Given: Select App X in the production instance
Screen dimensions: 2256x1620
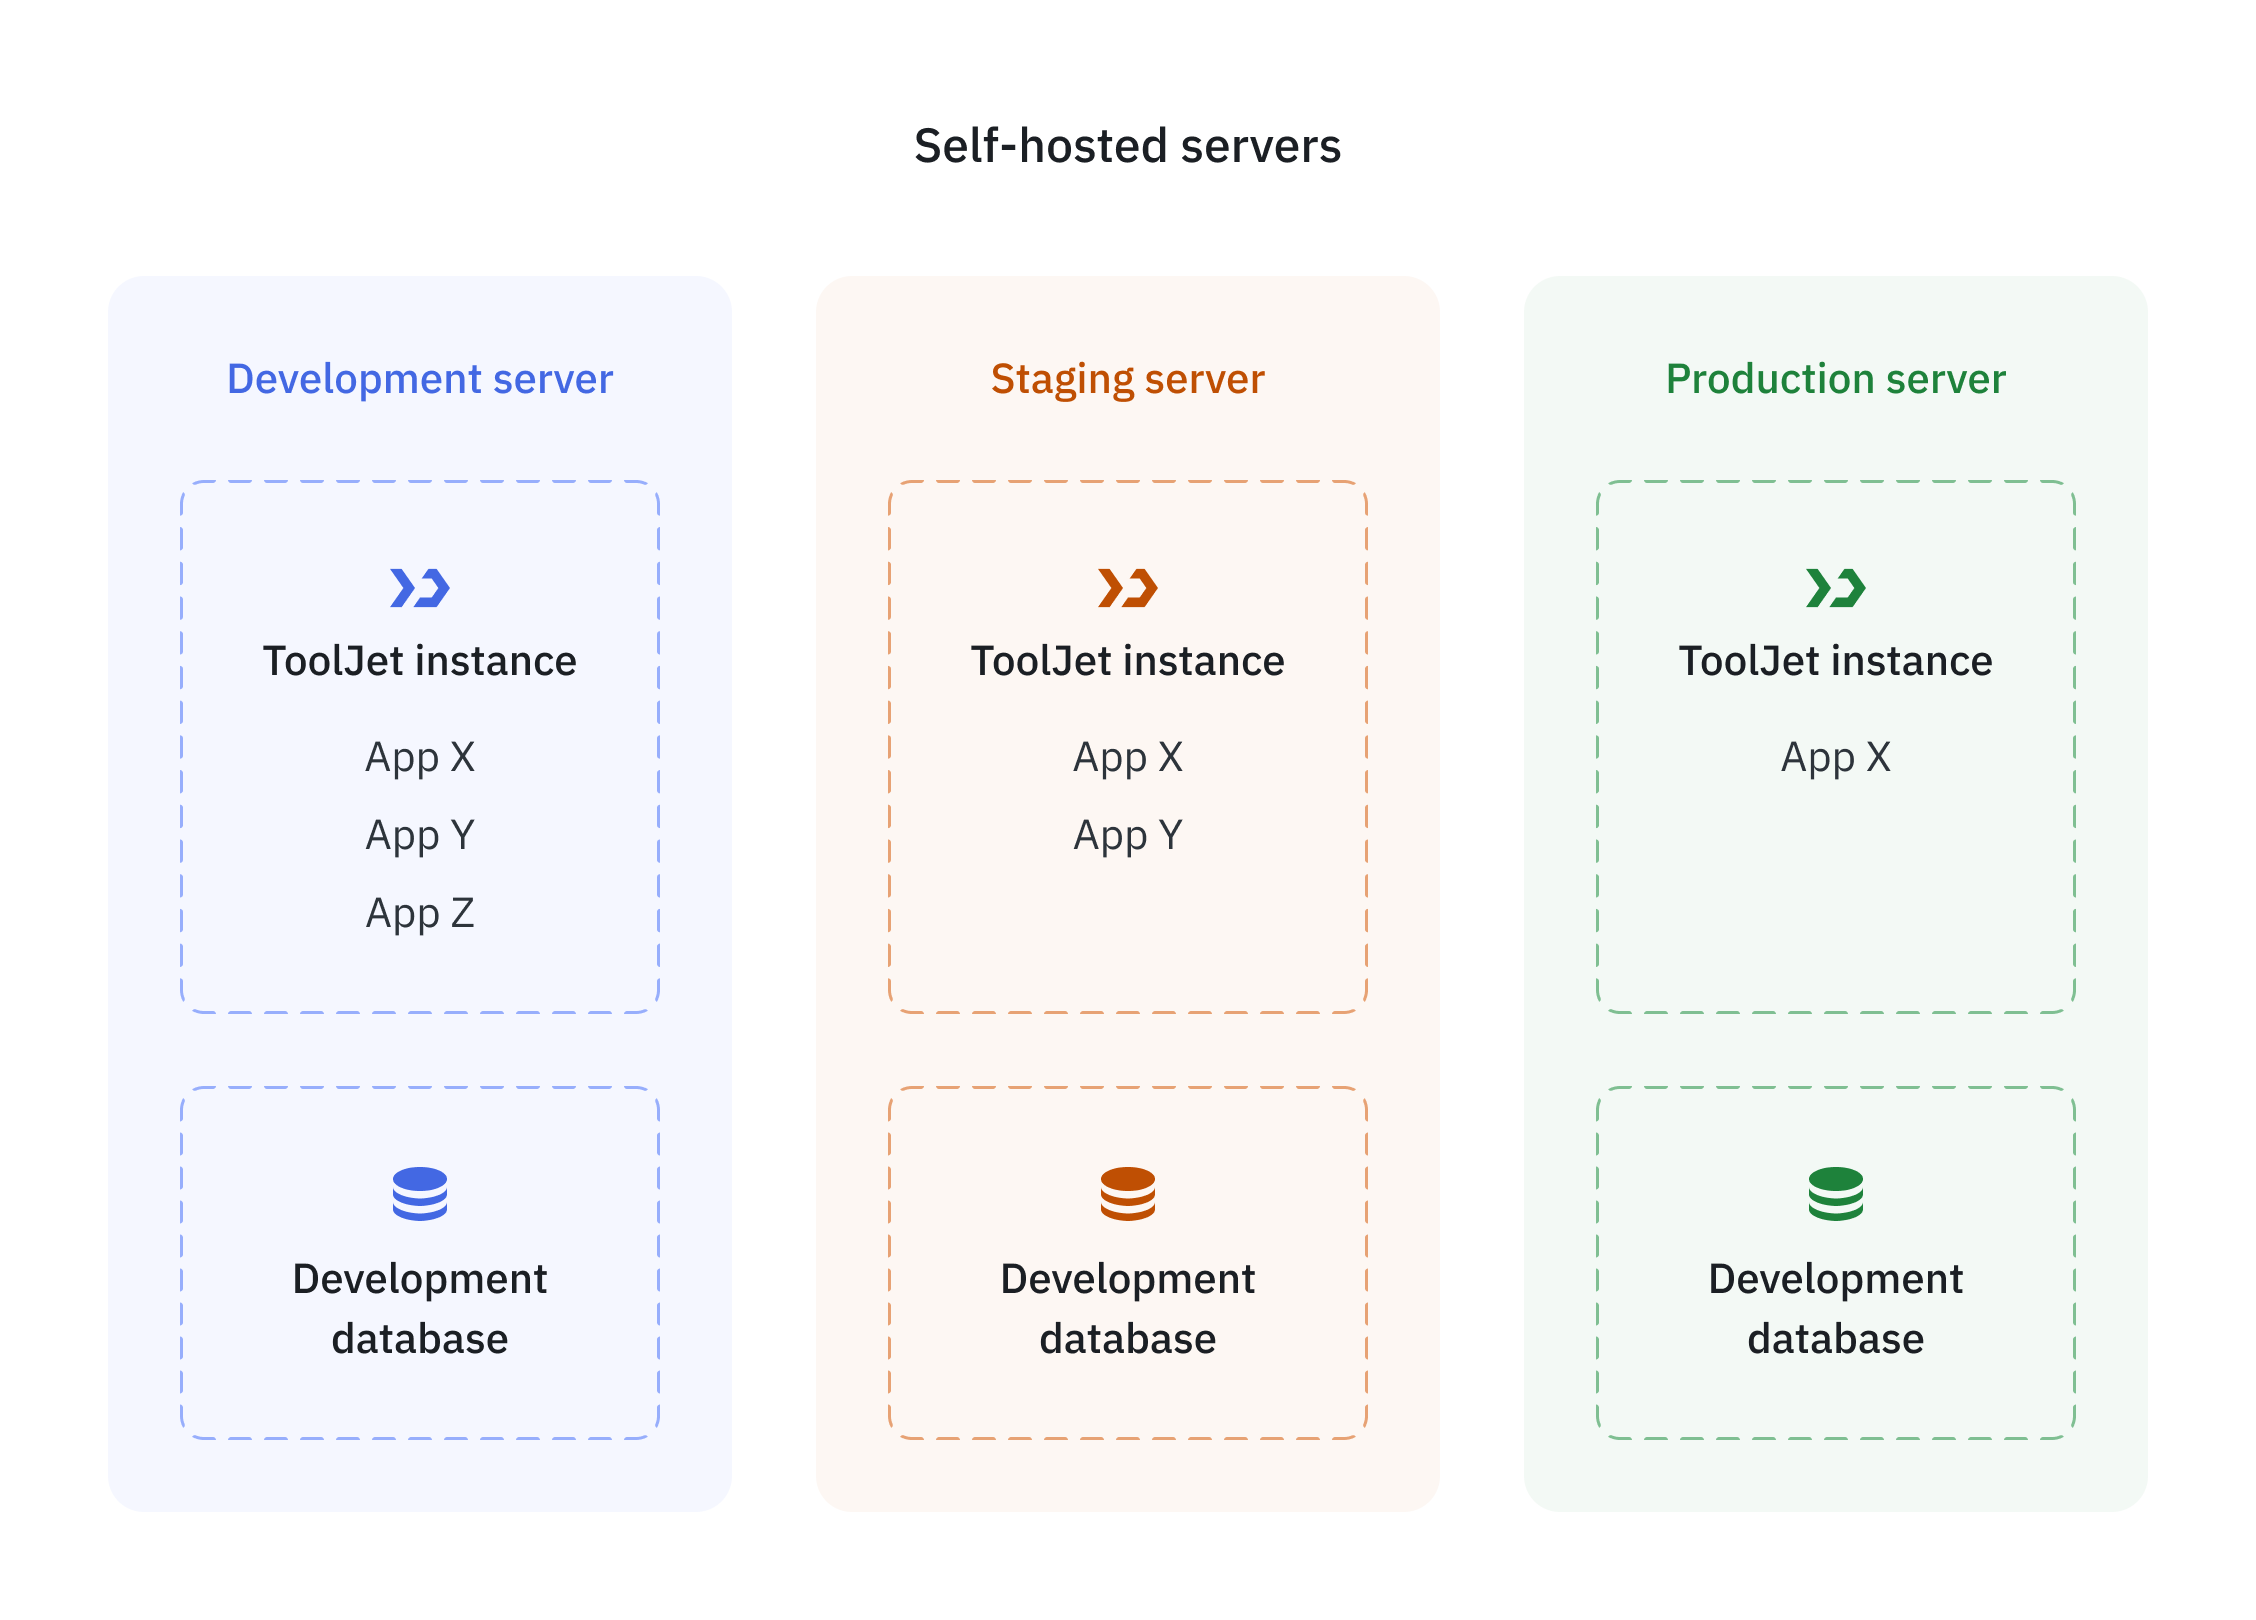Looking at the screenshot, I should 1836,757.
